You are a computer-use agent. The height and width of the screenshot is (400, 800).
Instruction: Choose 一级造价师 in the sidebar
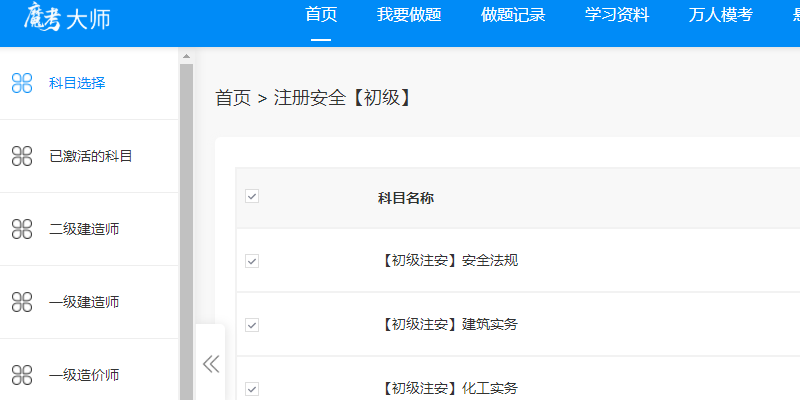coord(84,376)
